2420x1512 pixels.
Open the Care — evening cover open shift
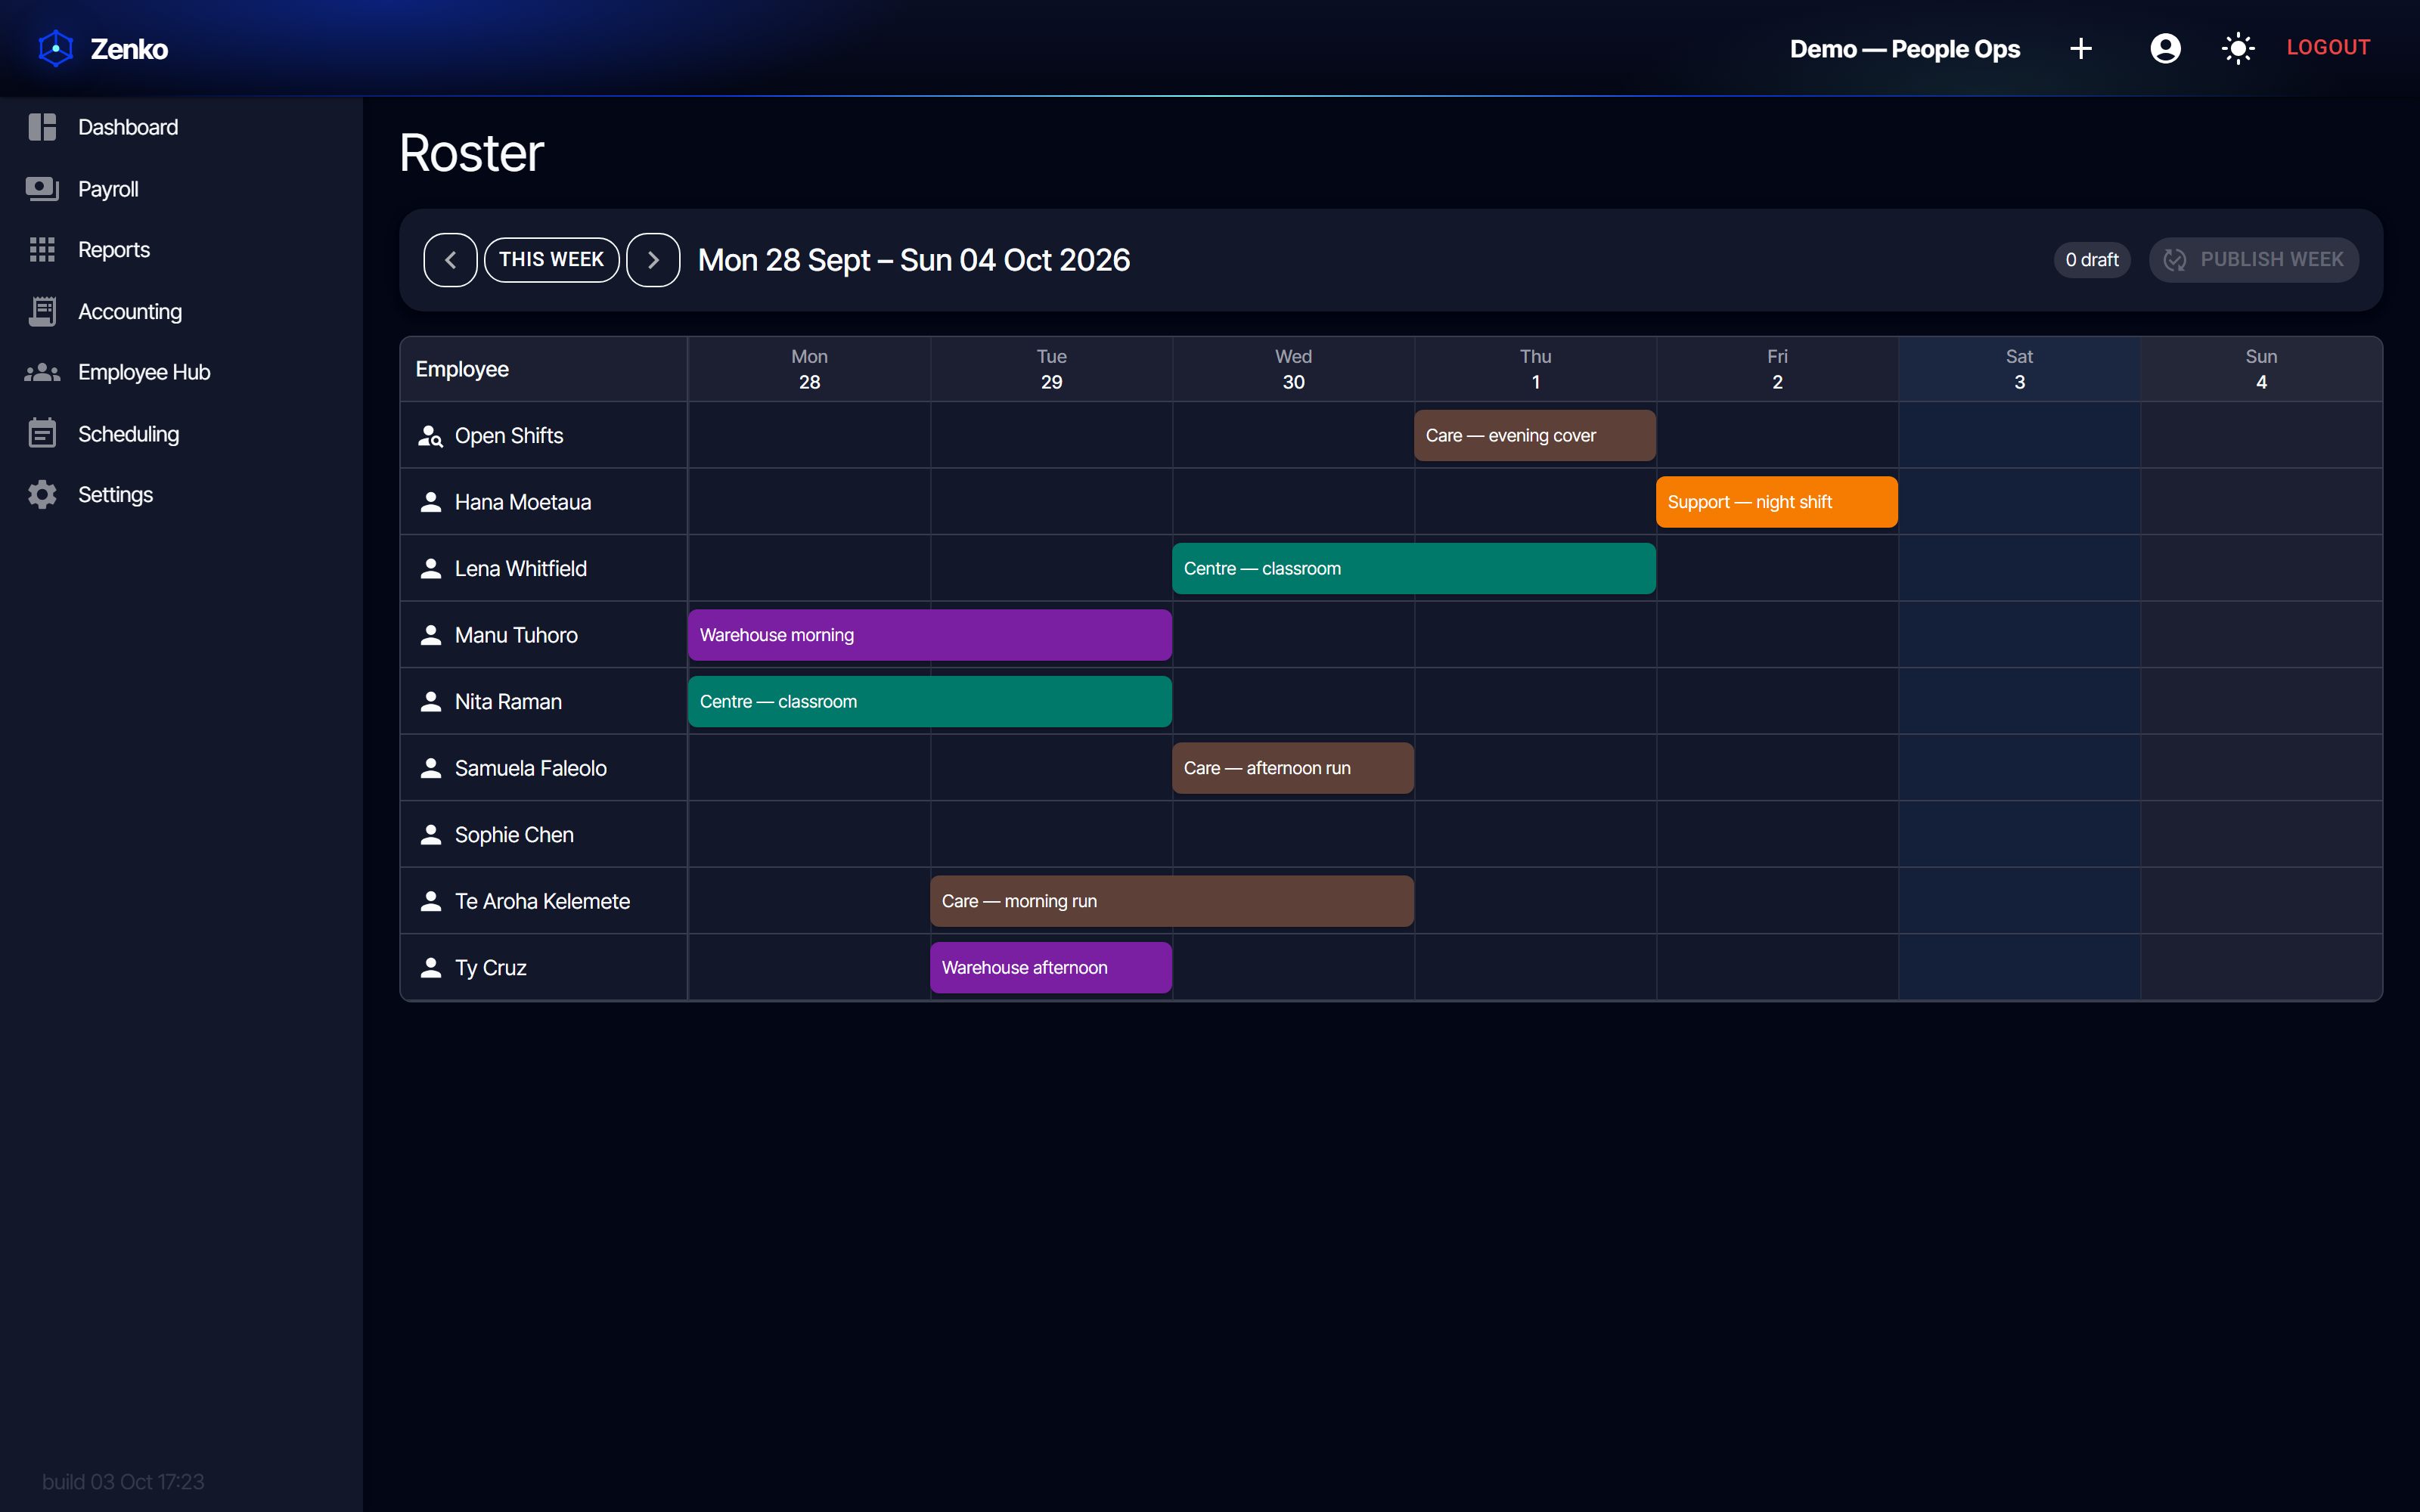tap(1535, 435)
